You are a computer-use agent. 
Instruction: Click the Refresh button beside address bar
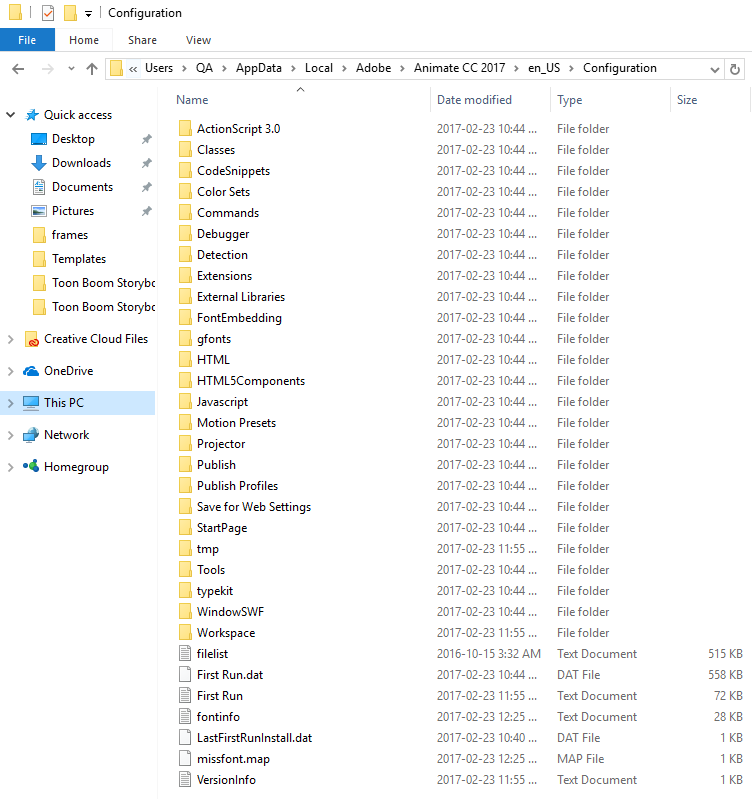point(736,69)
